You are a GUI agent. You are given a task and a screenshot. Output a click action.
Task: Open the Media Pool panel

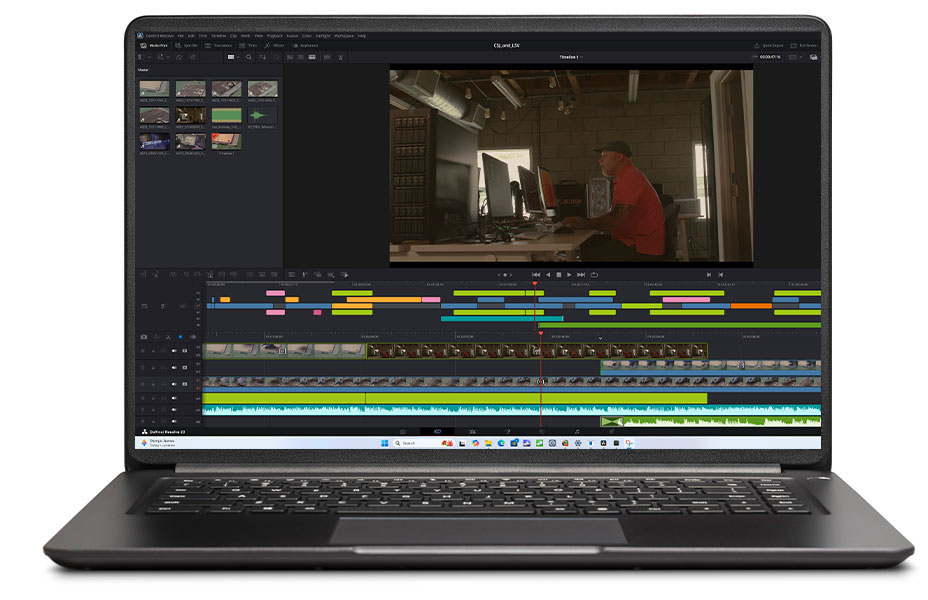pyautogui.click(x=154, y=46)
